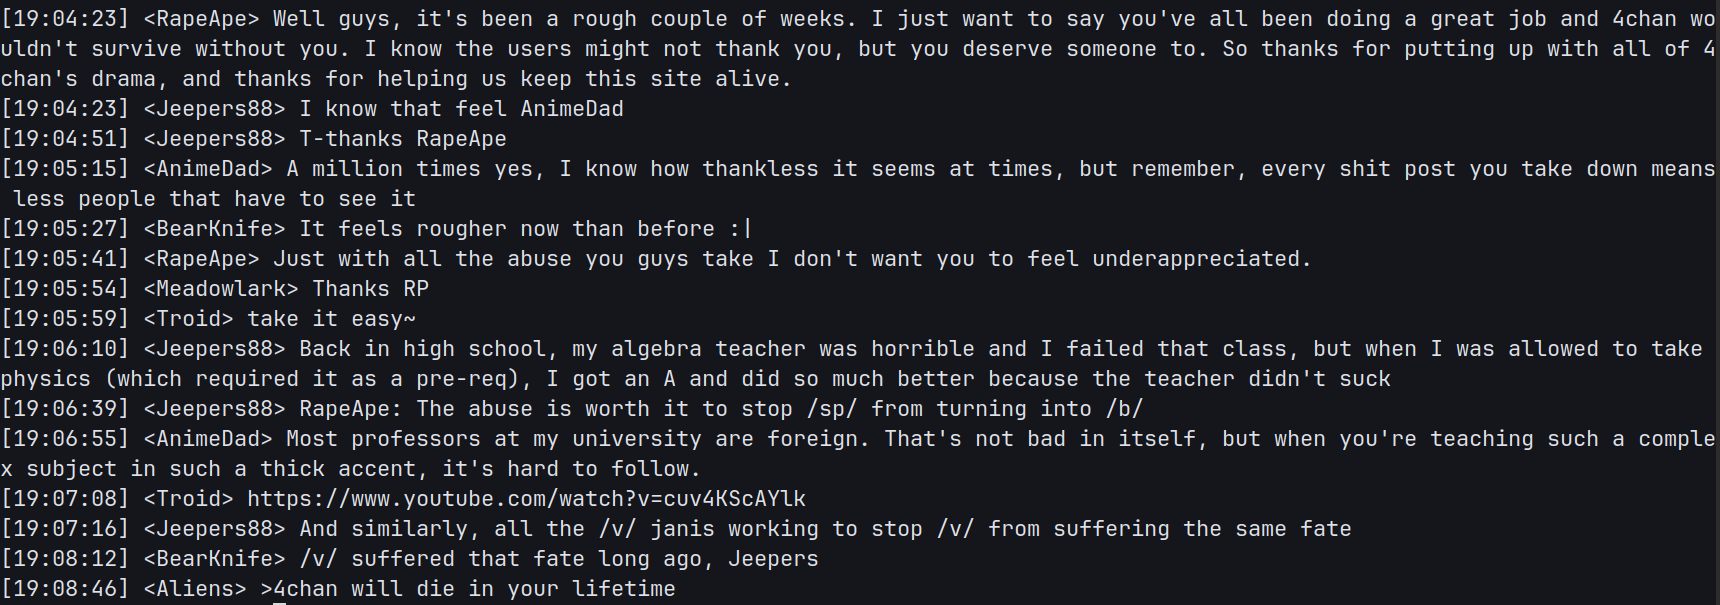1720x605 pixels.
Task: Click the 'Thanks RP' message text
Action: pyautogui.click(x=370, y=289)
